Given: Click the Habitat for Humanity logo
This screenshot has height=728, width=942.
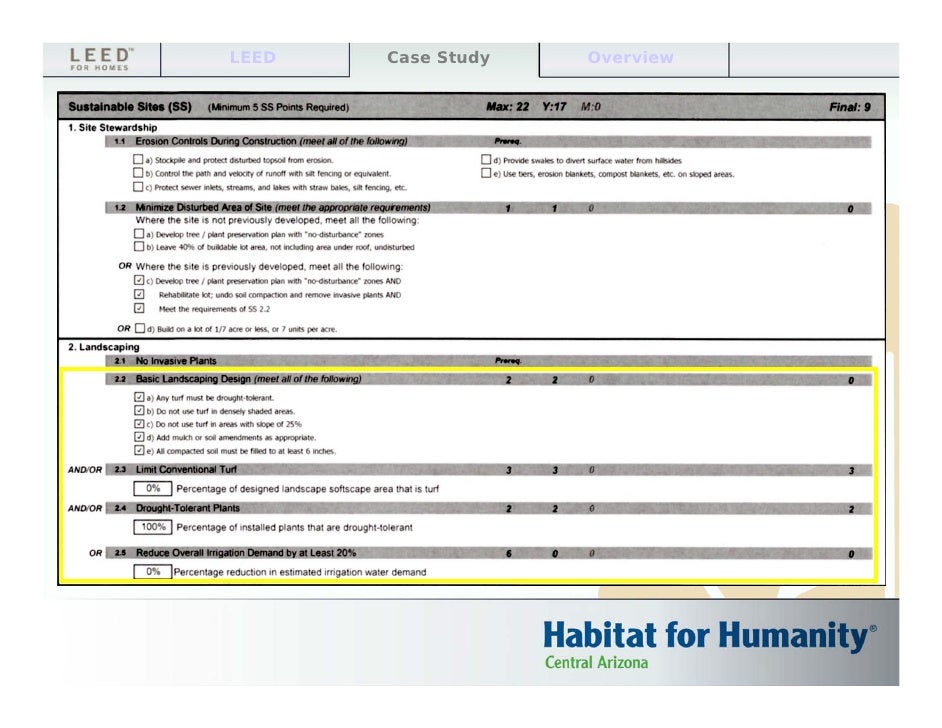Looking at the screenshot, I should pyautogui.click(x=710, y=645).
